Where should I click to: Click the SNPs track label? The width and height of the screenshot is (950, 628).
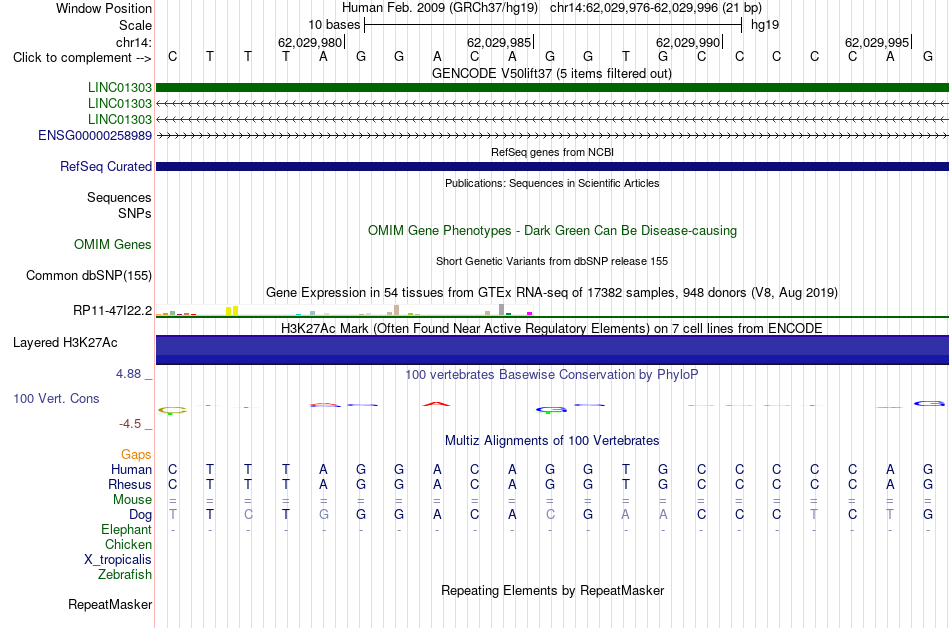135,213
